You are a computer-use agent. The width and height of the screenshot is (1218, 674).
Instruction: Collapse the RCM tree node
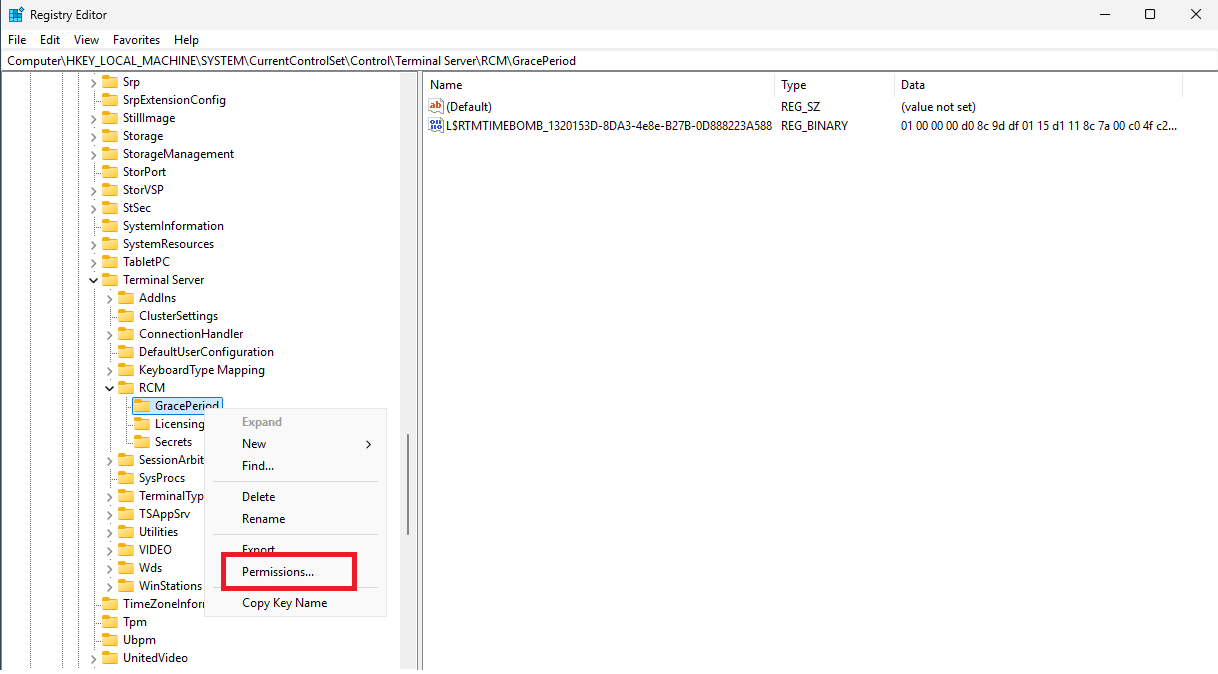coord(110,388)
